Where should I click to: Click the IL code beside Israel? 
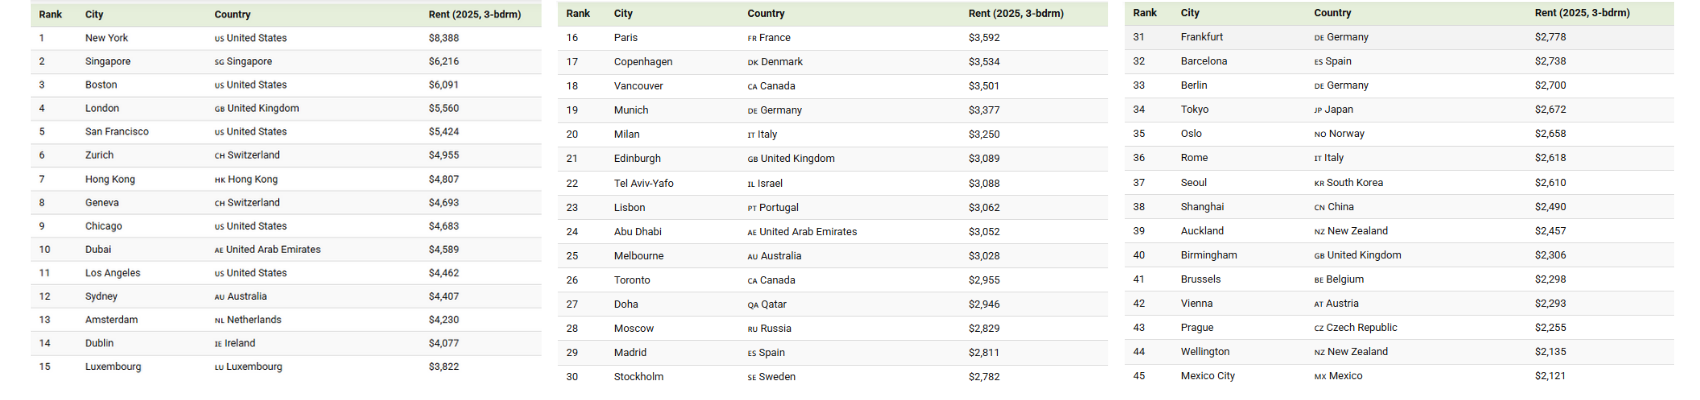(x=752, y=184)
